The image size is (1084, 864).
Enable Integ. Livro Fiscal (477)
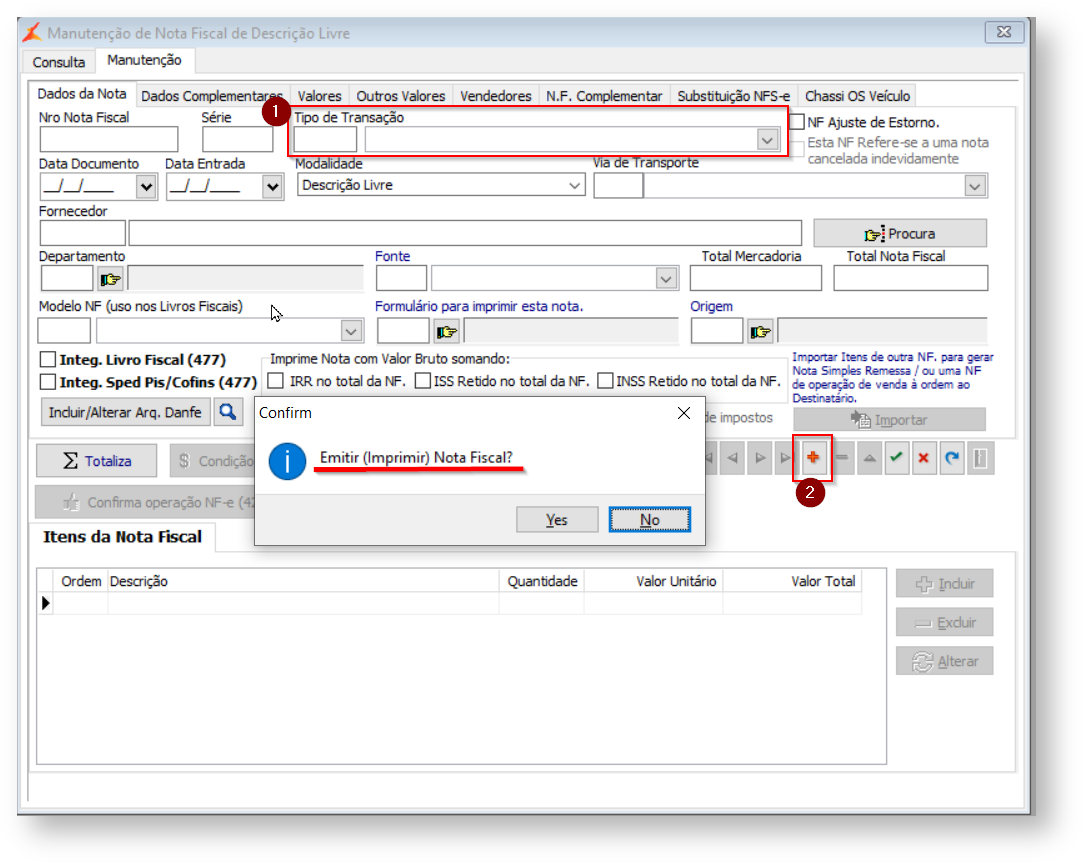pyautogui.click(x=48, y=359)
